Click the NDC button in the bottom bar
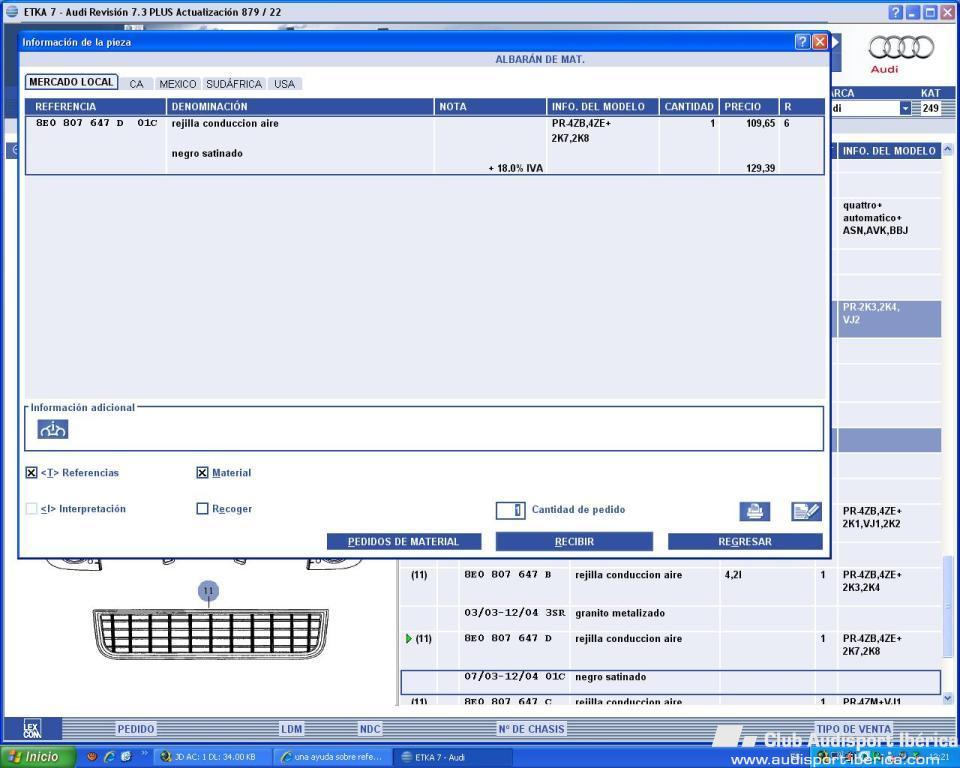Image resolution: width=960 pixels, height=768 pixels. click(x=370, y=729)
